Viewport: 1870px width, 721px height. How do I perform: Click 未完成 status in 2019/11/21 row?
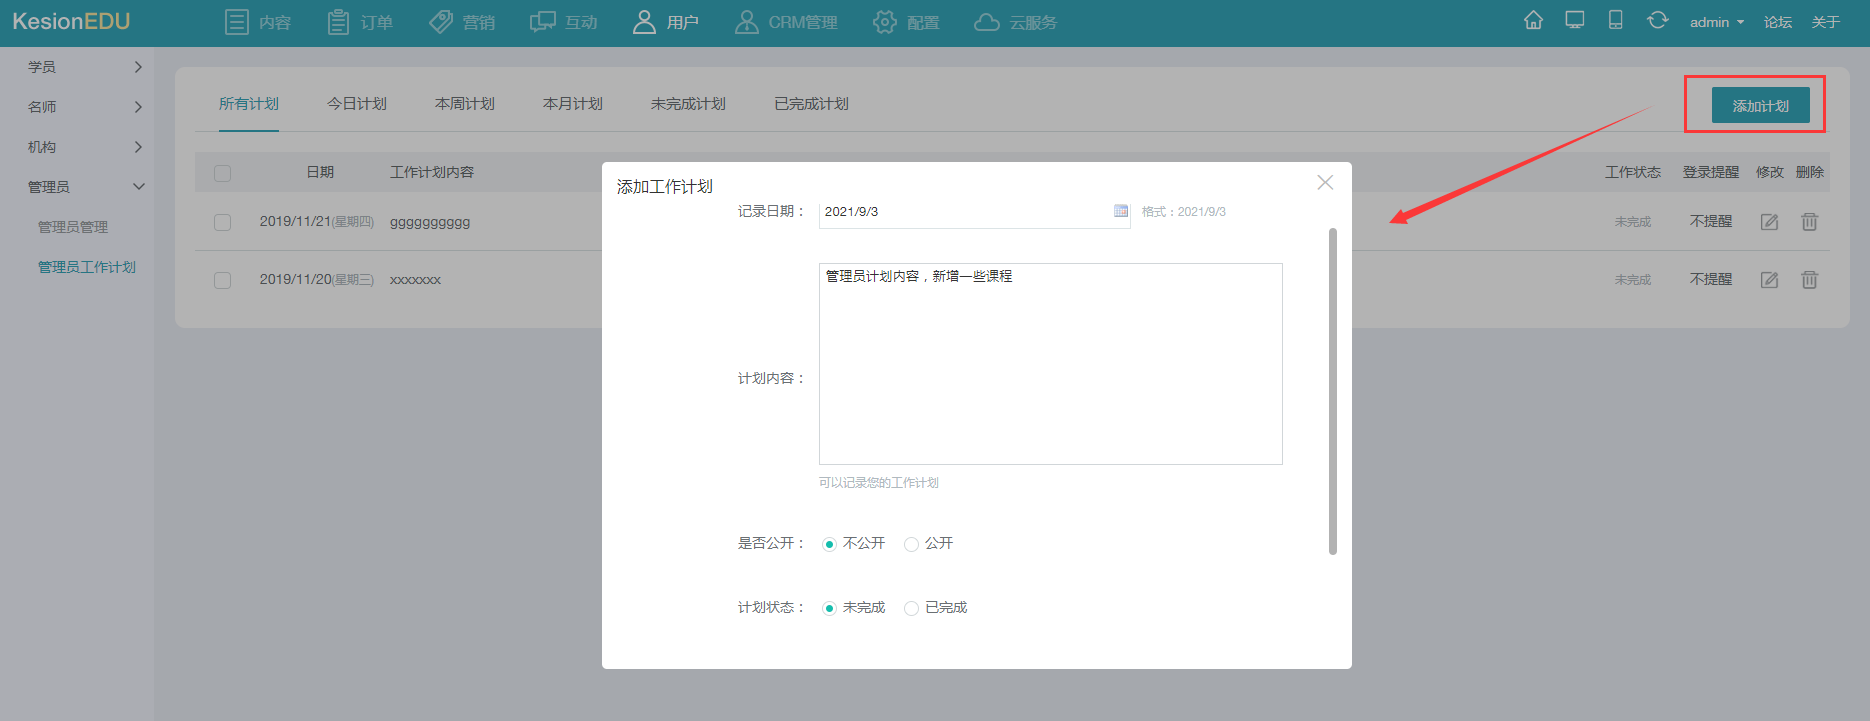point(1633,222)
